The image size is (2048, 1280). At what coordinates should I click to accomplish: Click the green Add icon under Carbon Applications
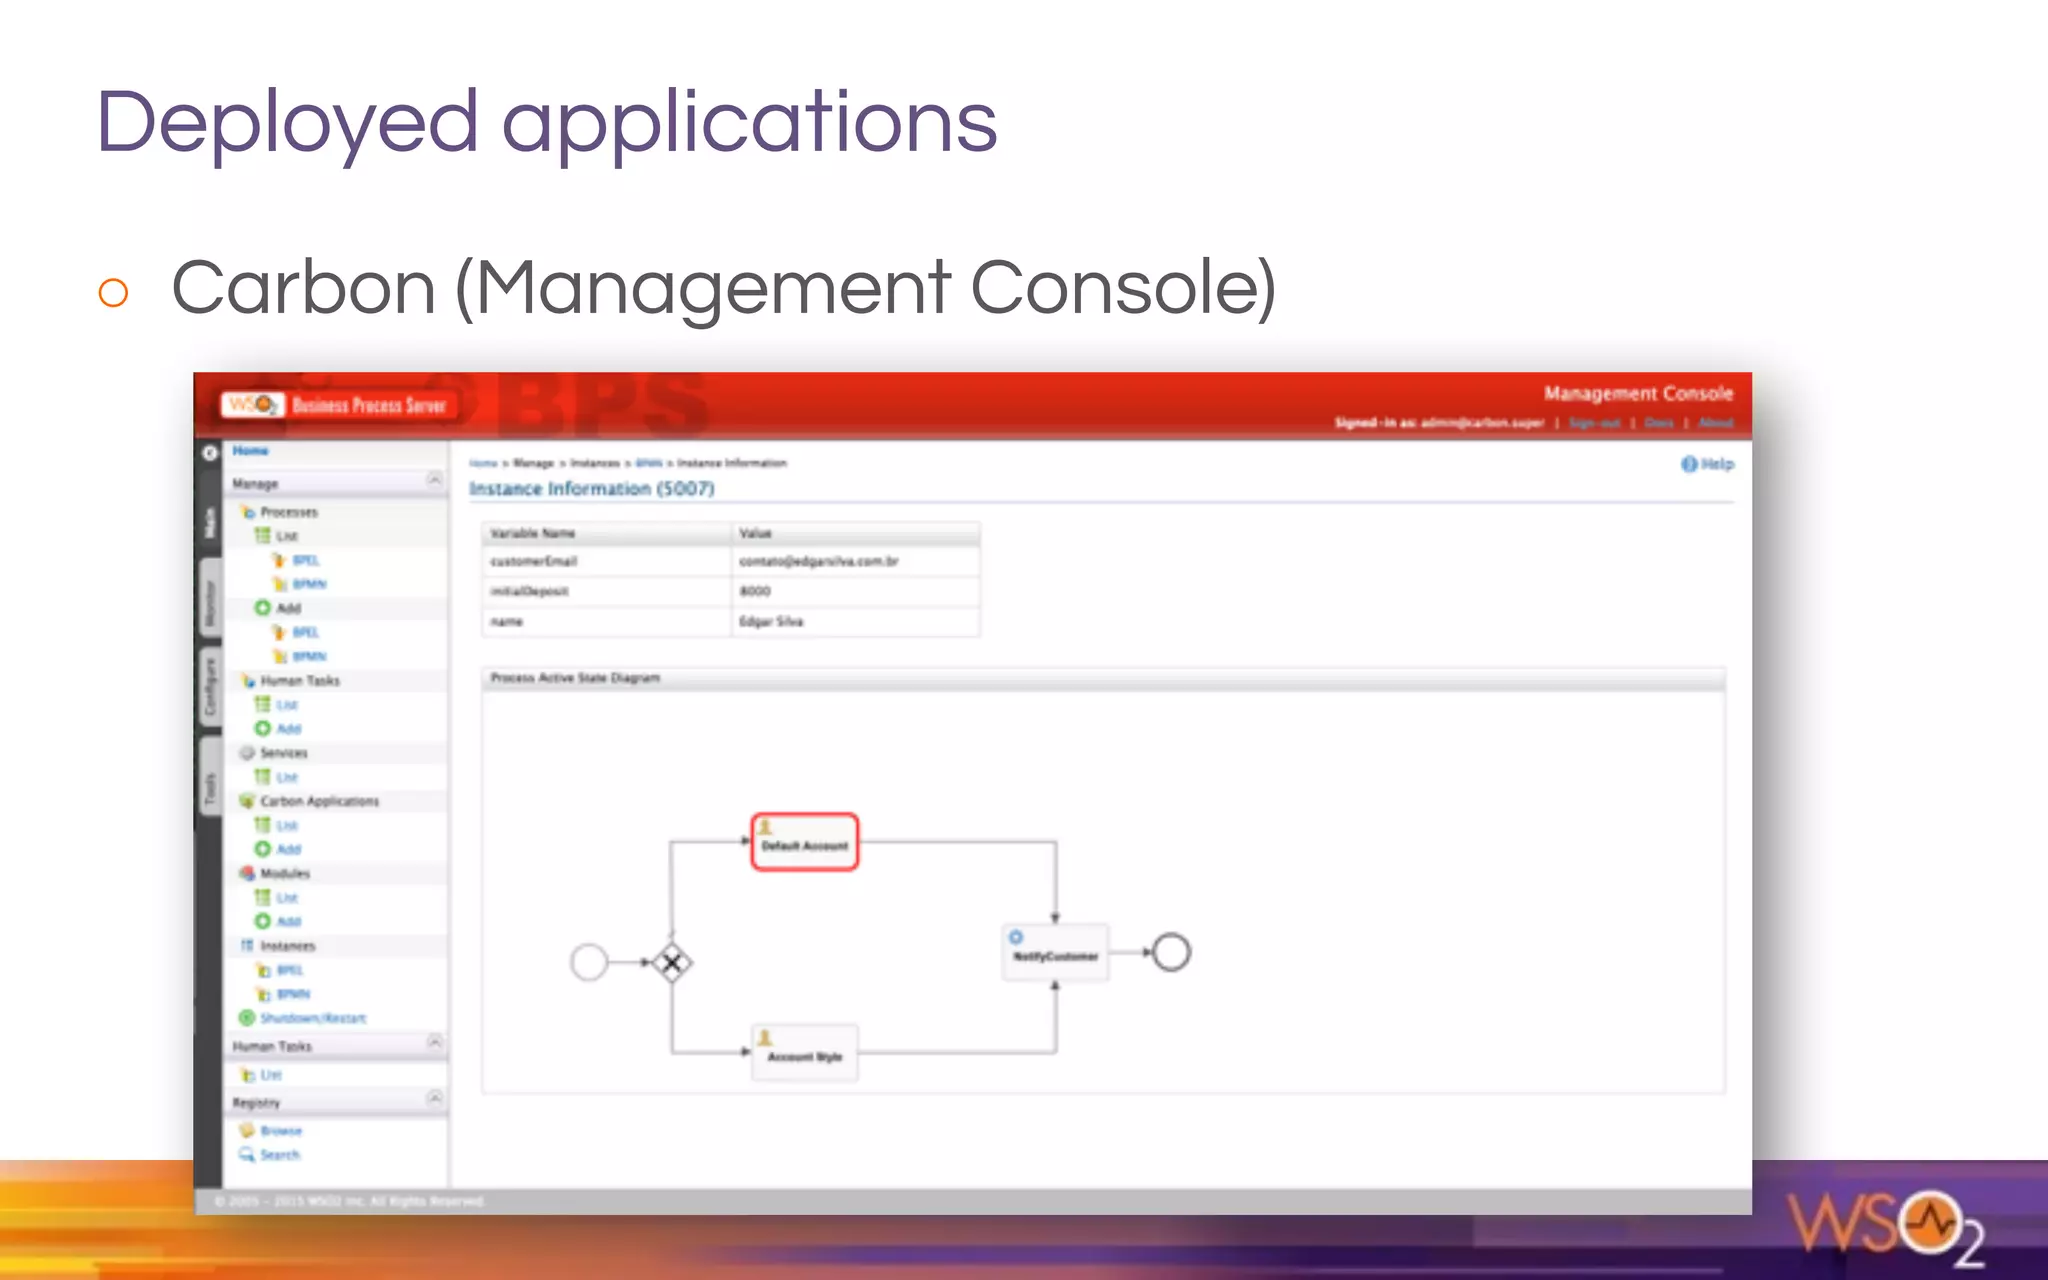click(x=263, y=849)
